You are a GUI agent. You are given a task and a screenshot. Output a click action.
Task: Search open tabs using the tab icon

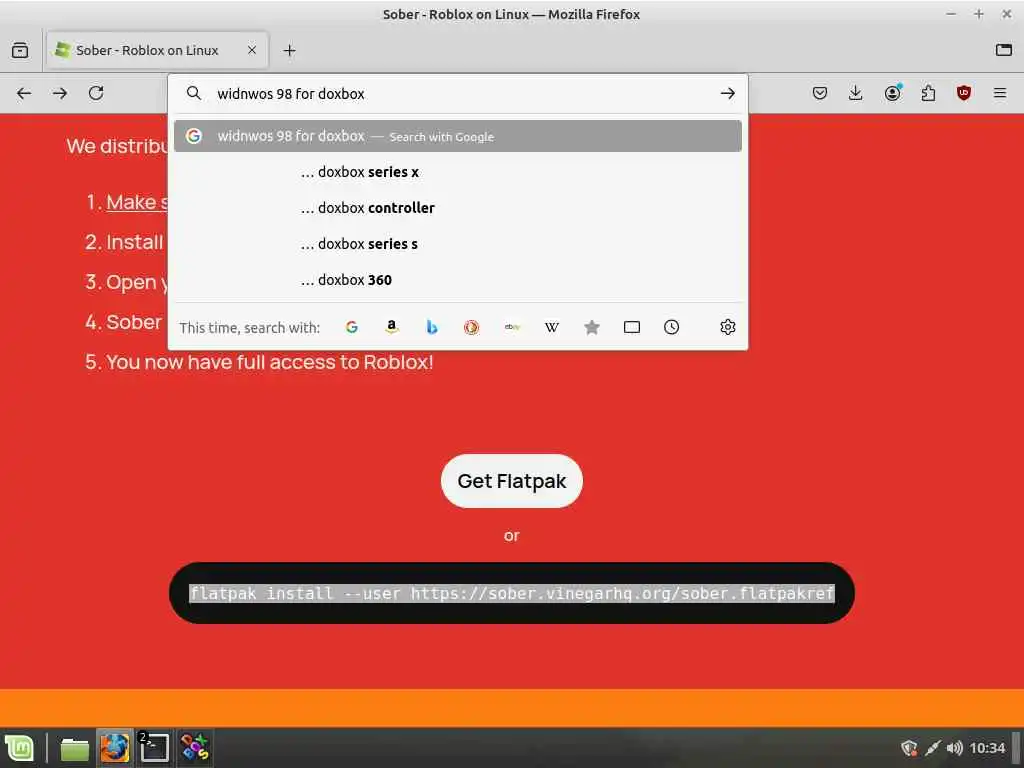point(632,327)
